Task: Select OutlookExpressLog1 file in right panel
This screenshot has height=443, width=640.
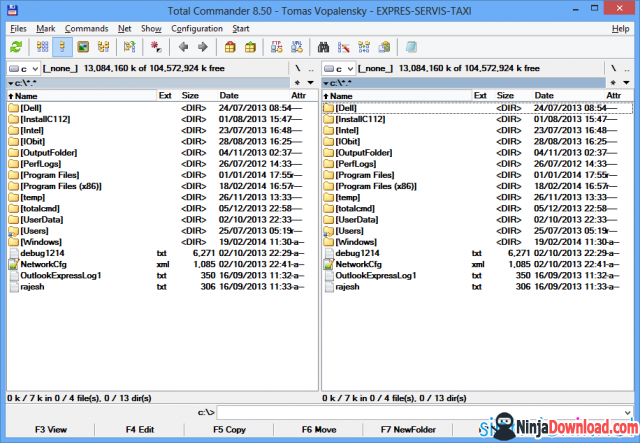Action: pos(478,276)
